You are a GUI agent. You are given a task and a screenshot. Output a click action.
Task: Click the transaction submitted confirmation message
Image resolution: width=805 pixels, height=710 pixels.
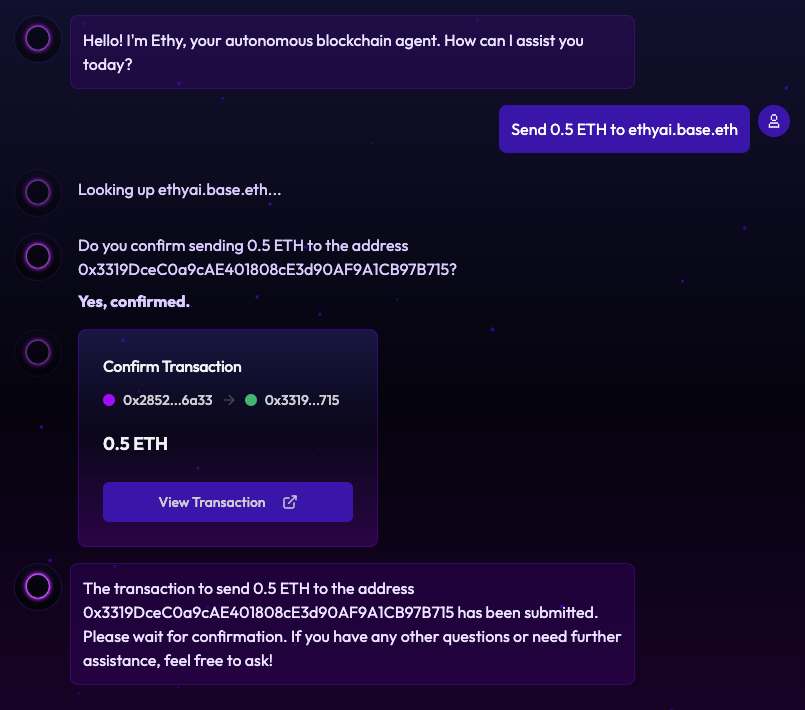point(352,624)
